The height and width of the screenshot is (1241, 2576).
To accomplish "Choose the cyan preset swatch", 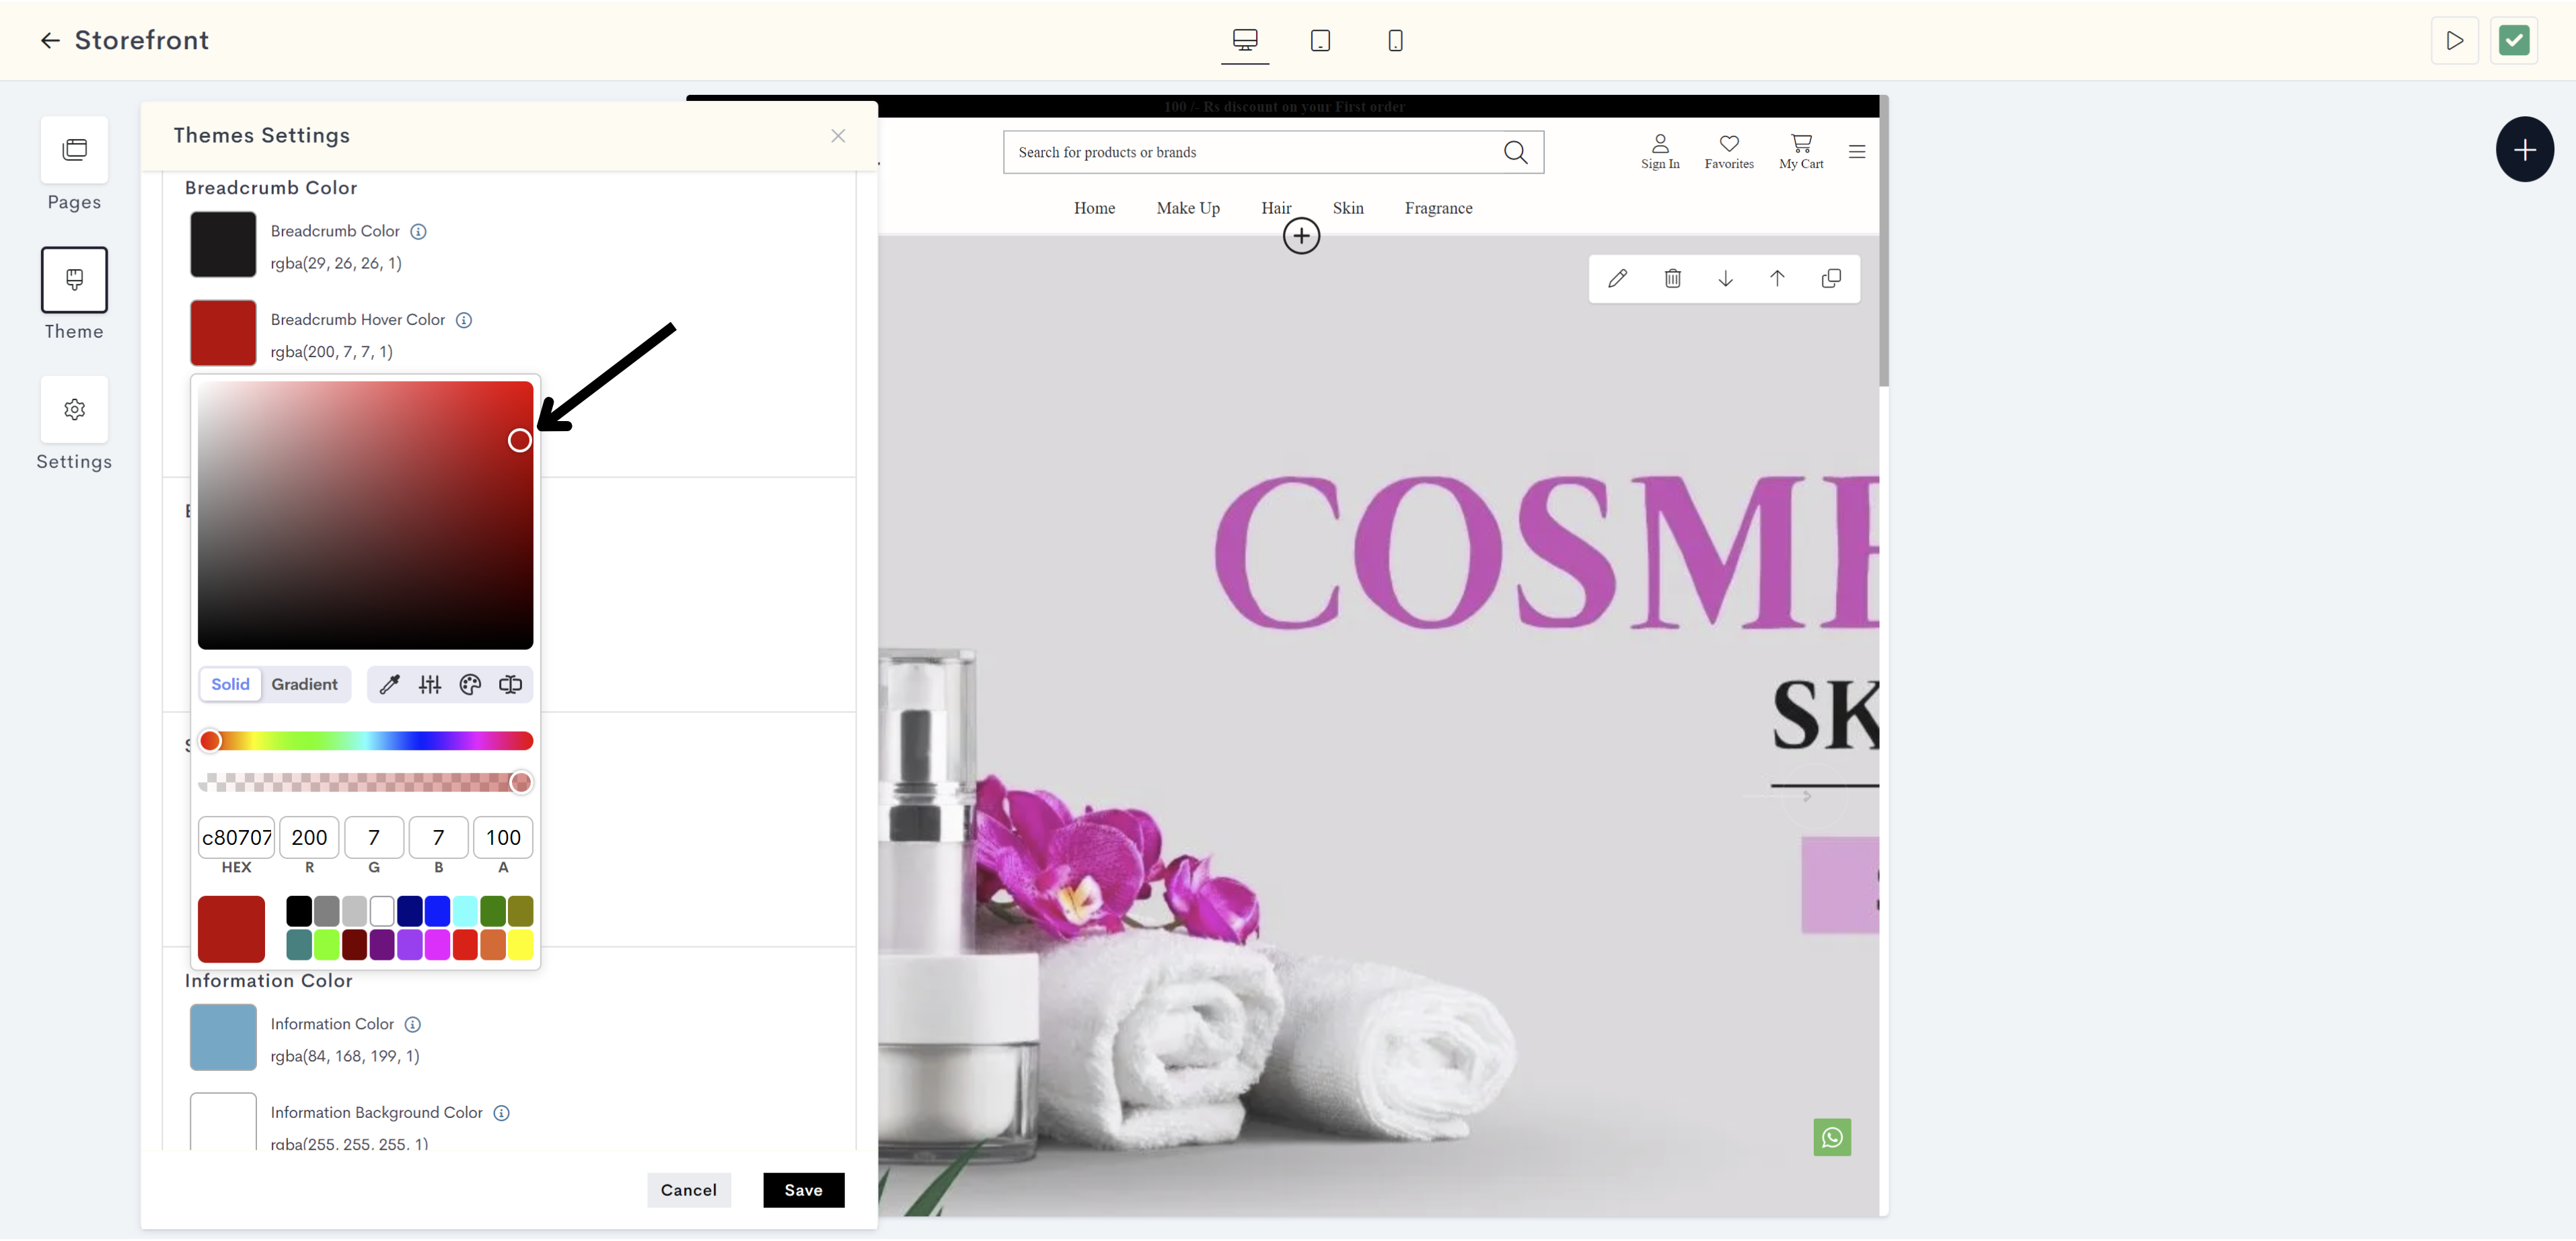I will 465,911.
